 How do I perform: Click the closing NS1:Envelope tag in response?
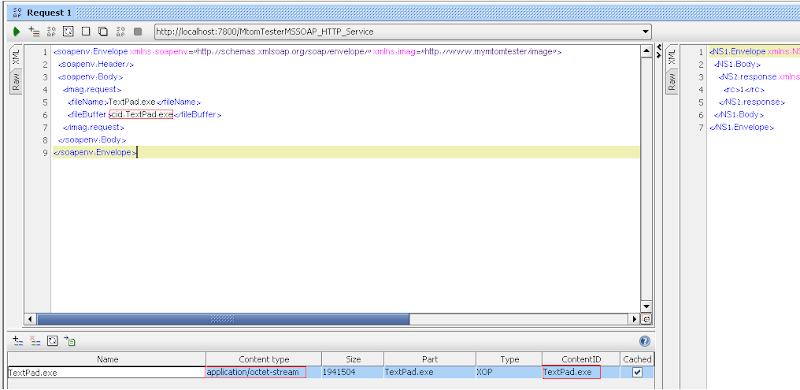click(x=741, y=127)
